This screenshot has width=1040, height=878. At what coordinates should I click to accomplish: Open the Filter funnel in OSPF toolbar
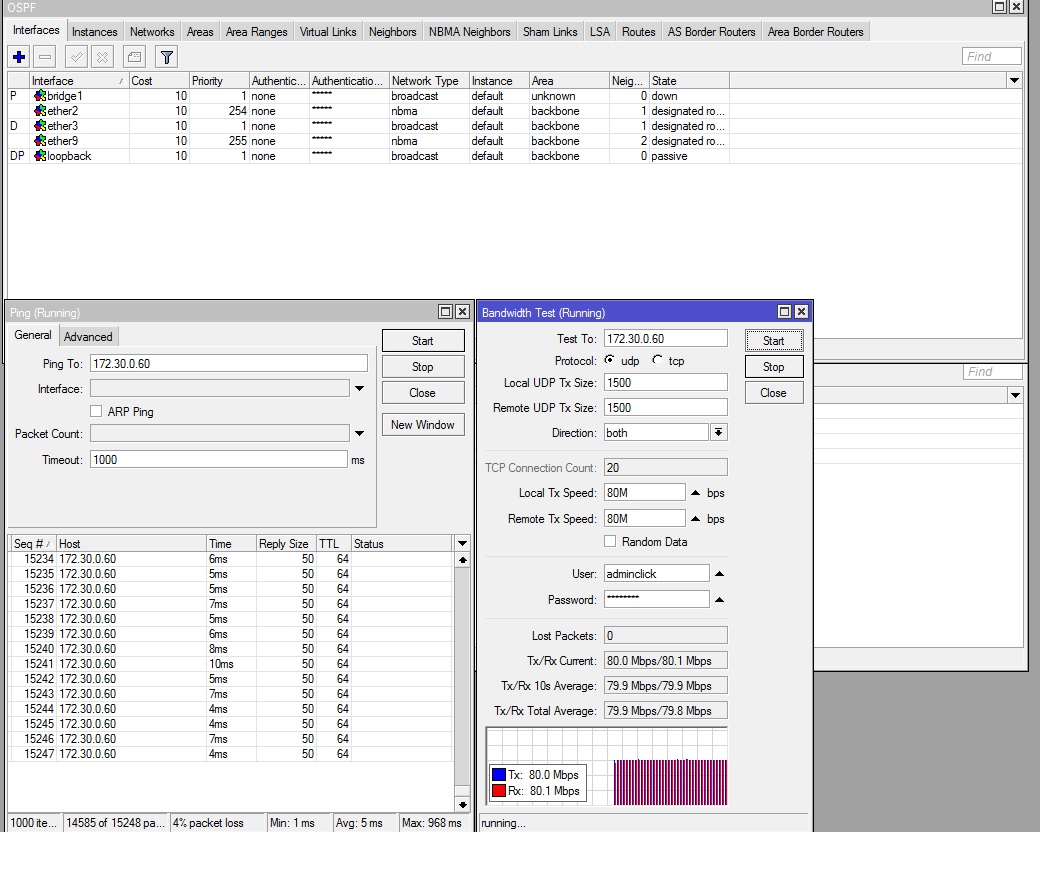[x=167, y=57]
